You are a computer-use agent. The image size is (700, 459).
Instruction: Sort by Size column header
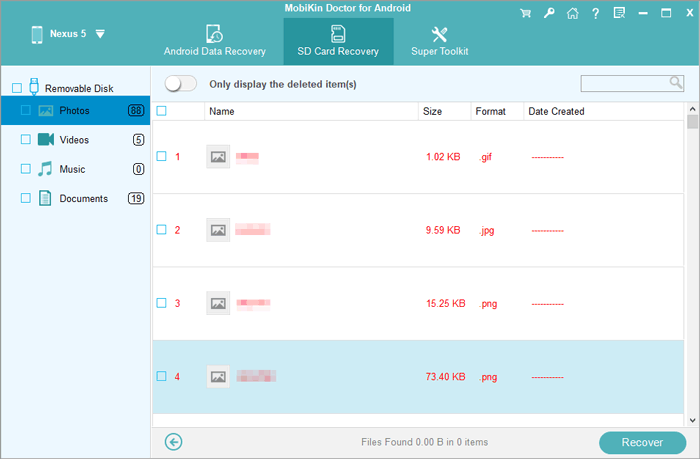433,111
